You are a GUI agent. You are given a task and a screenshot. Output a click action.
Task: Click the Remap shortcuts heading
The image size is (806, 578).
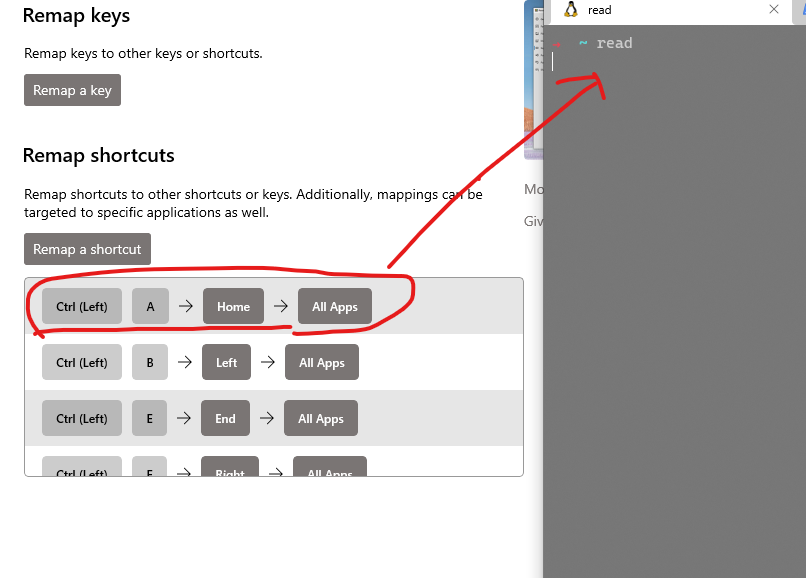(99, 155)
